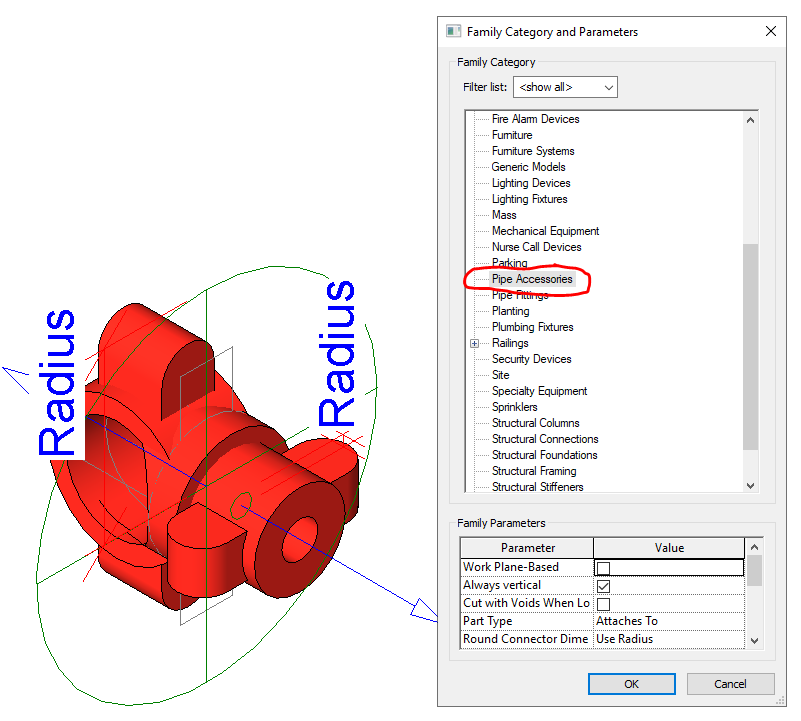Screen dimensions: 801x721
Task: Select Nurse Call Devices category
Action: tap(536, 247)
